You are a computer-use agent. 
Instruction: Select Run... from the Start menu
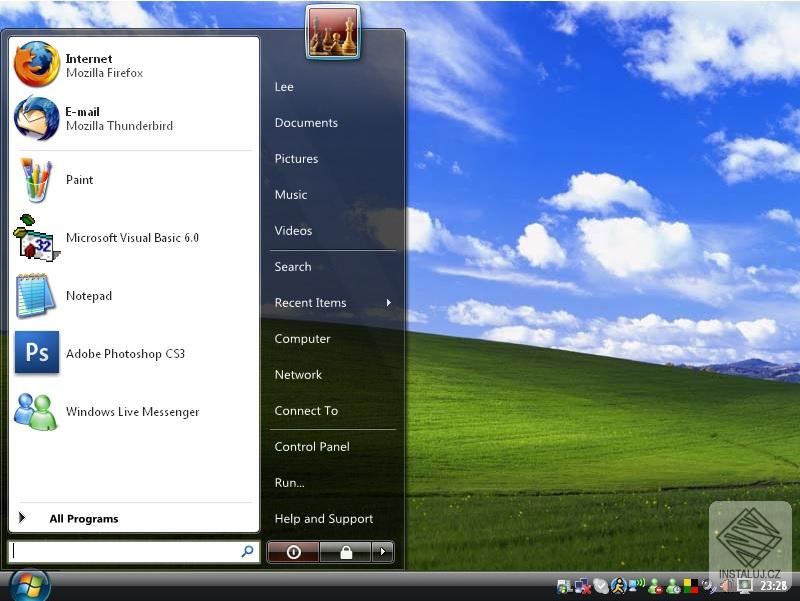289,483
